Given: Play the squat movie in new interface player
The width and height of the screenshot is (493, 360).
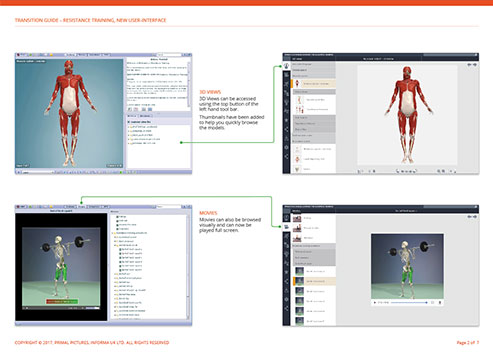Looking at the screenshot, I should pos(375,302).
